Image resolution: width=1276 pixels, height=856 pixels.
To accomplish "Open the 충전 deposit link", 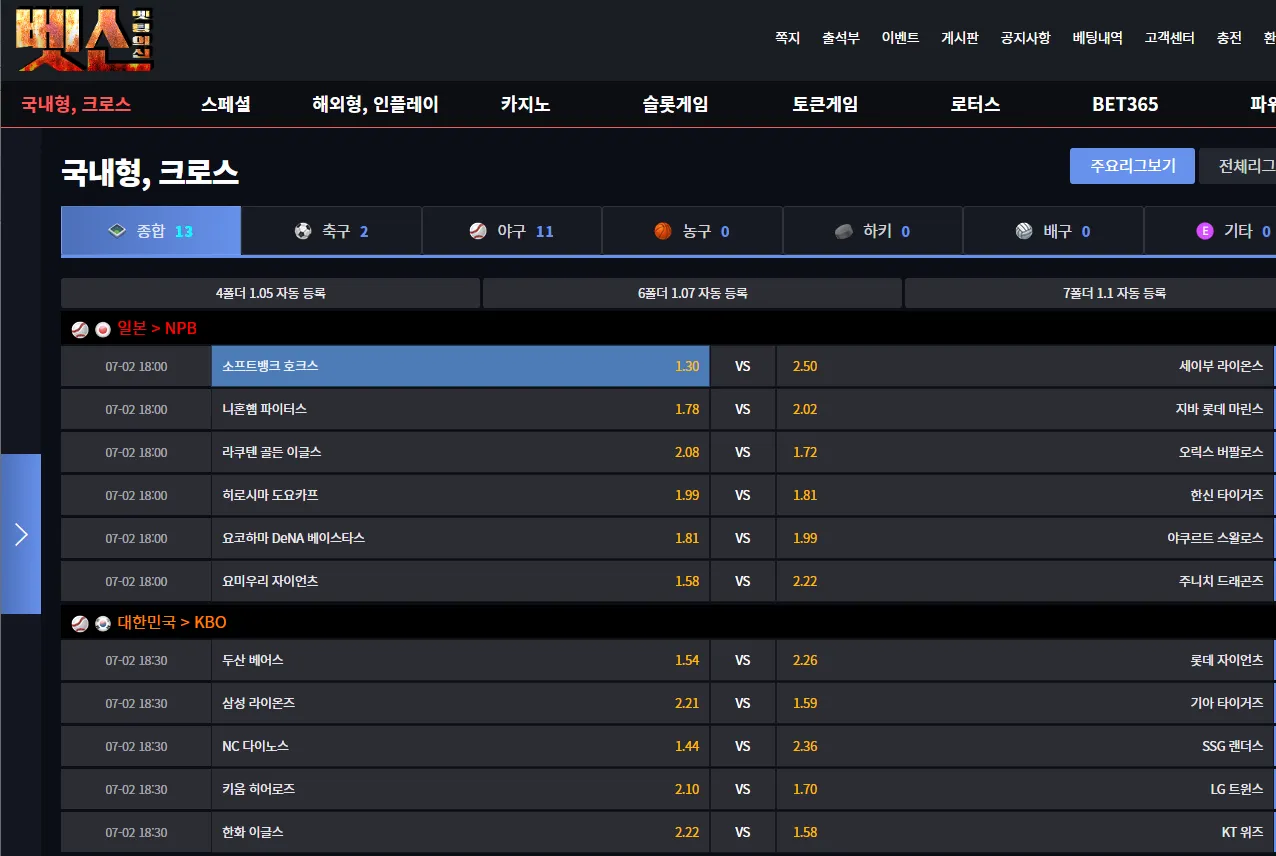I will 1229,38.
